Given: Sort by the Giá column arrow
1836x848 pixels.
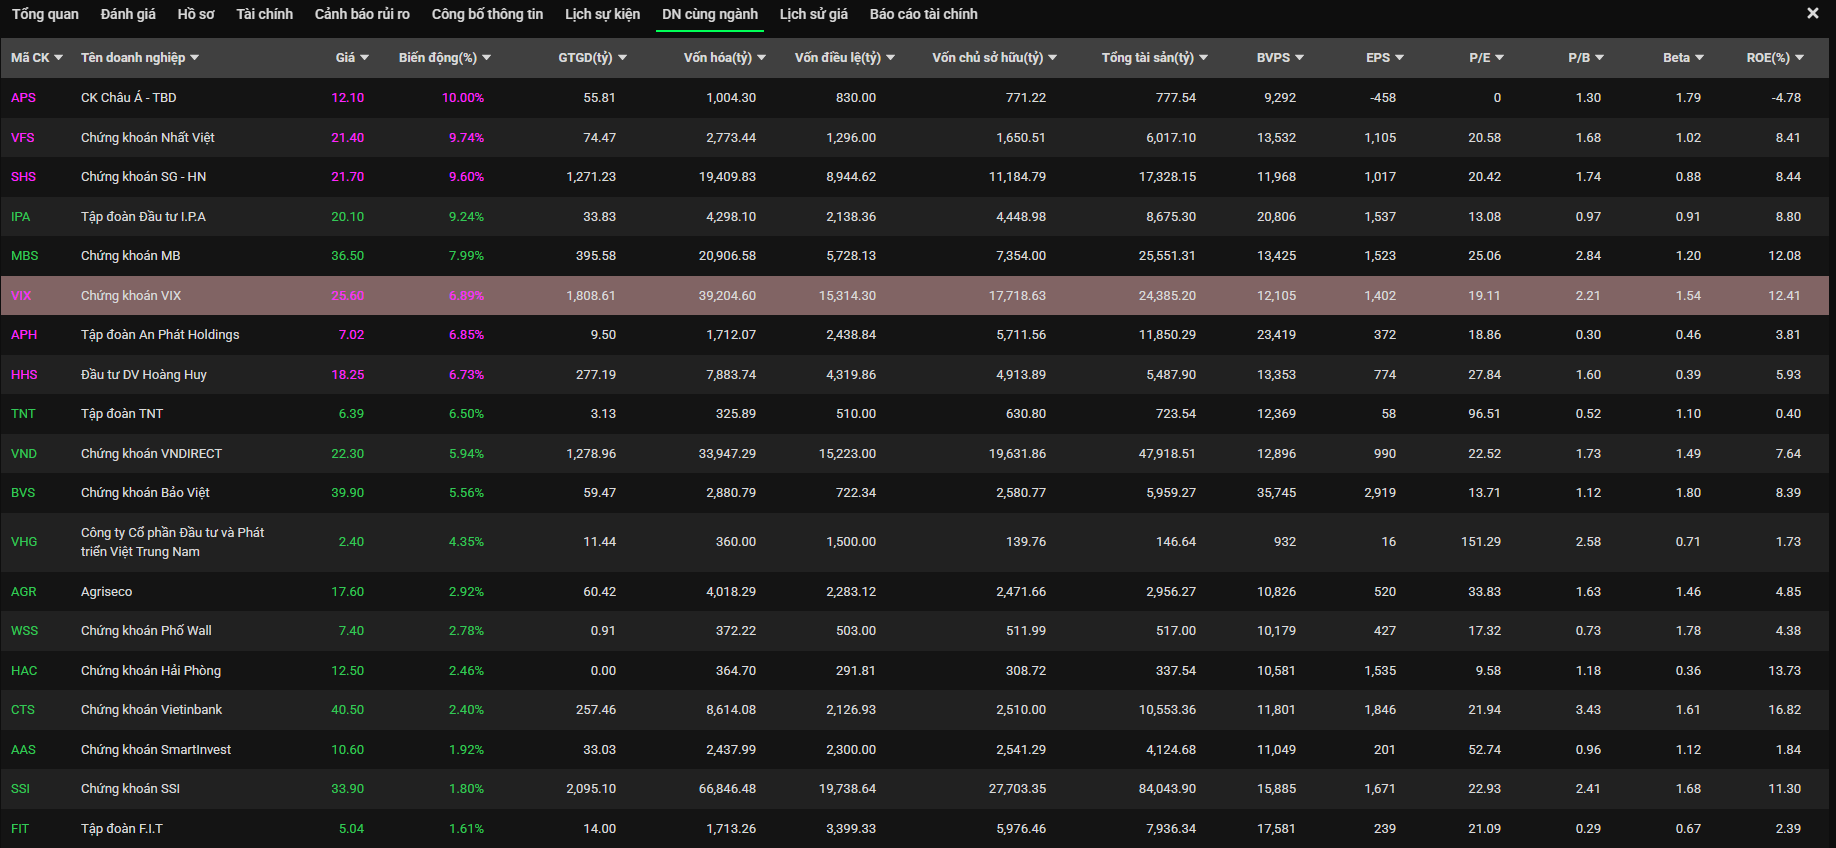Looking at the screenshot, I should click(364, 58).
